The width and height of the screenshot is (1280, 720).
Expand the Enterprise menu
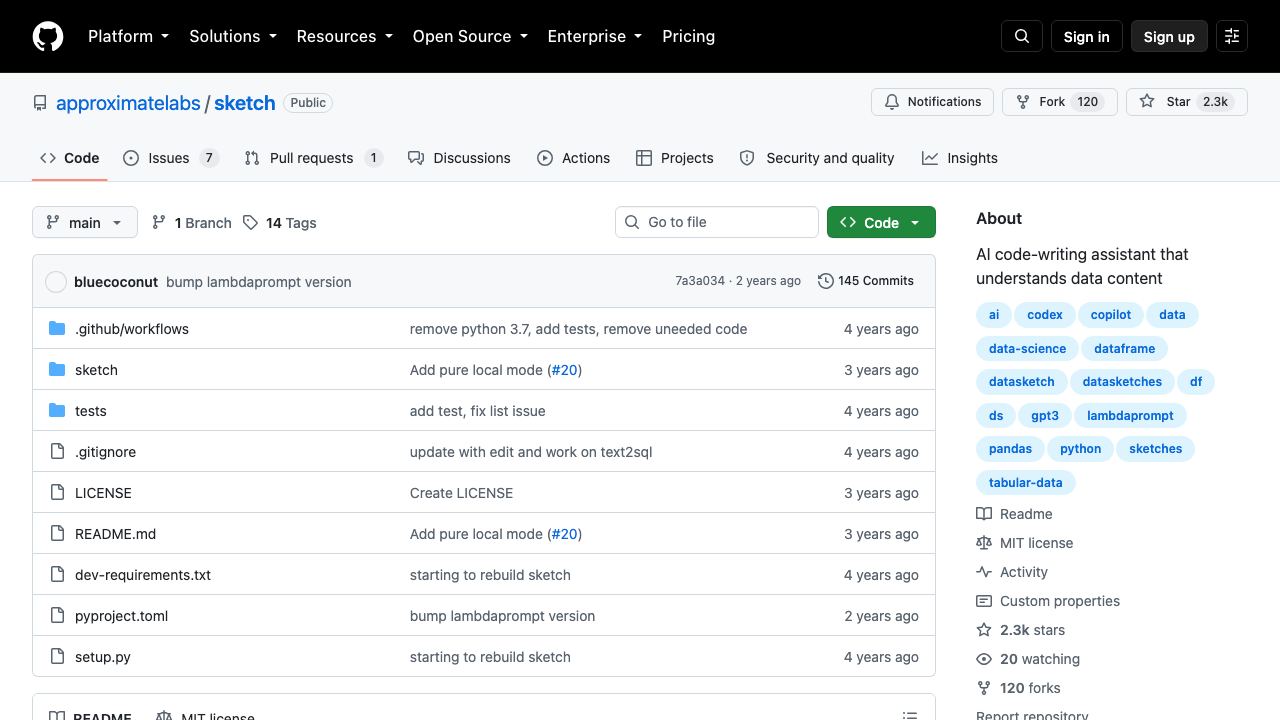point(595,36)
